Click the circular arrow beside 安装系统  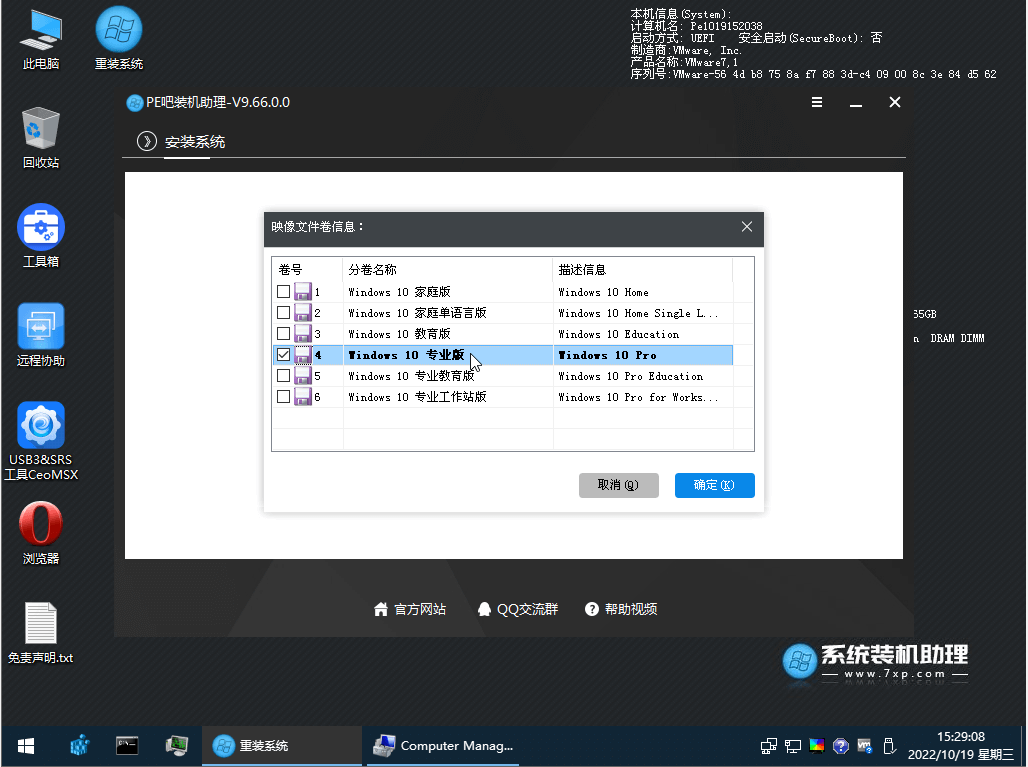(147, 141)
